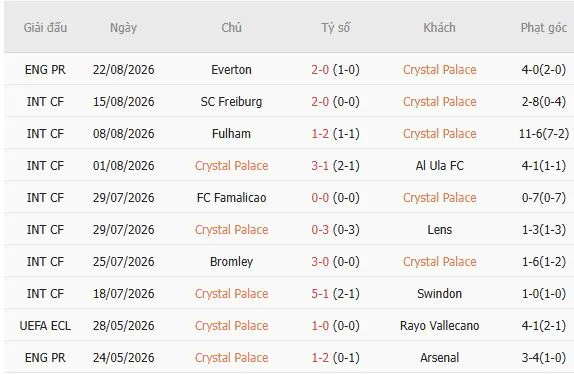Image resolution: width=574 pixels, height=374 pixels.
Task: Click Arsenal in the away column
Action: [439, 358]
